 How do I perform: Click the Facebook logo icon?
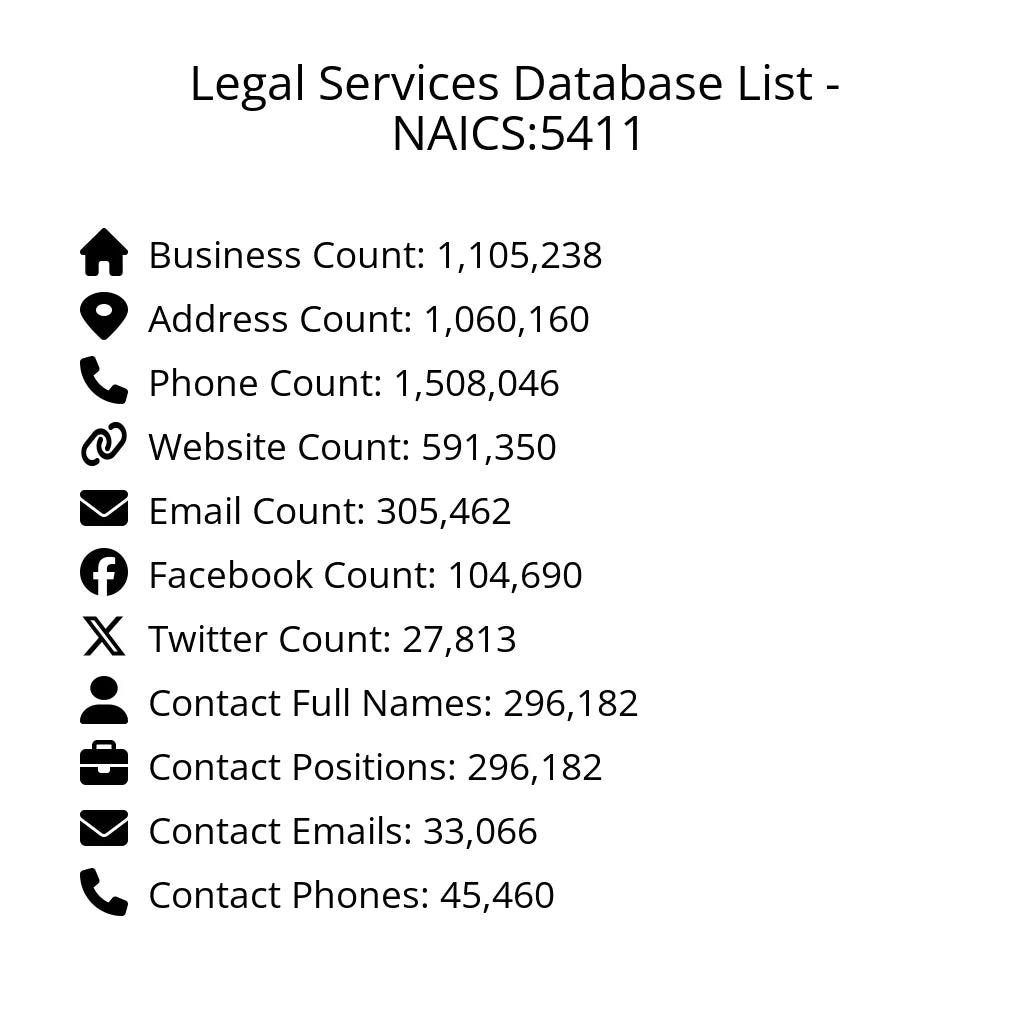pos(104,573)
